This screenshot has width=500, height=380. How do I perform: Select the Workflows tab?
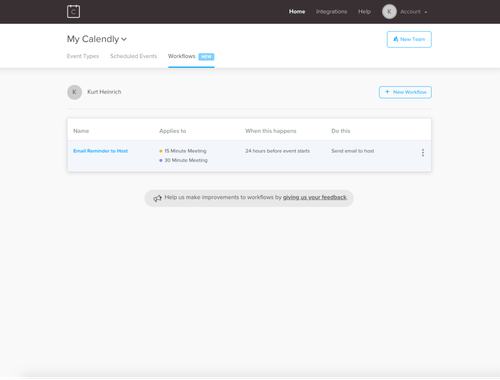point(181,56)
